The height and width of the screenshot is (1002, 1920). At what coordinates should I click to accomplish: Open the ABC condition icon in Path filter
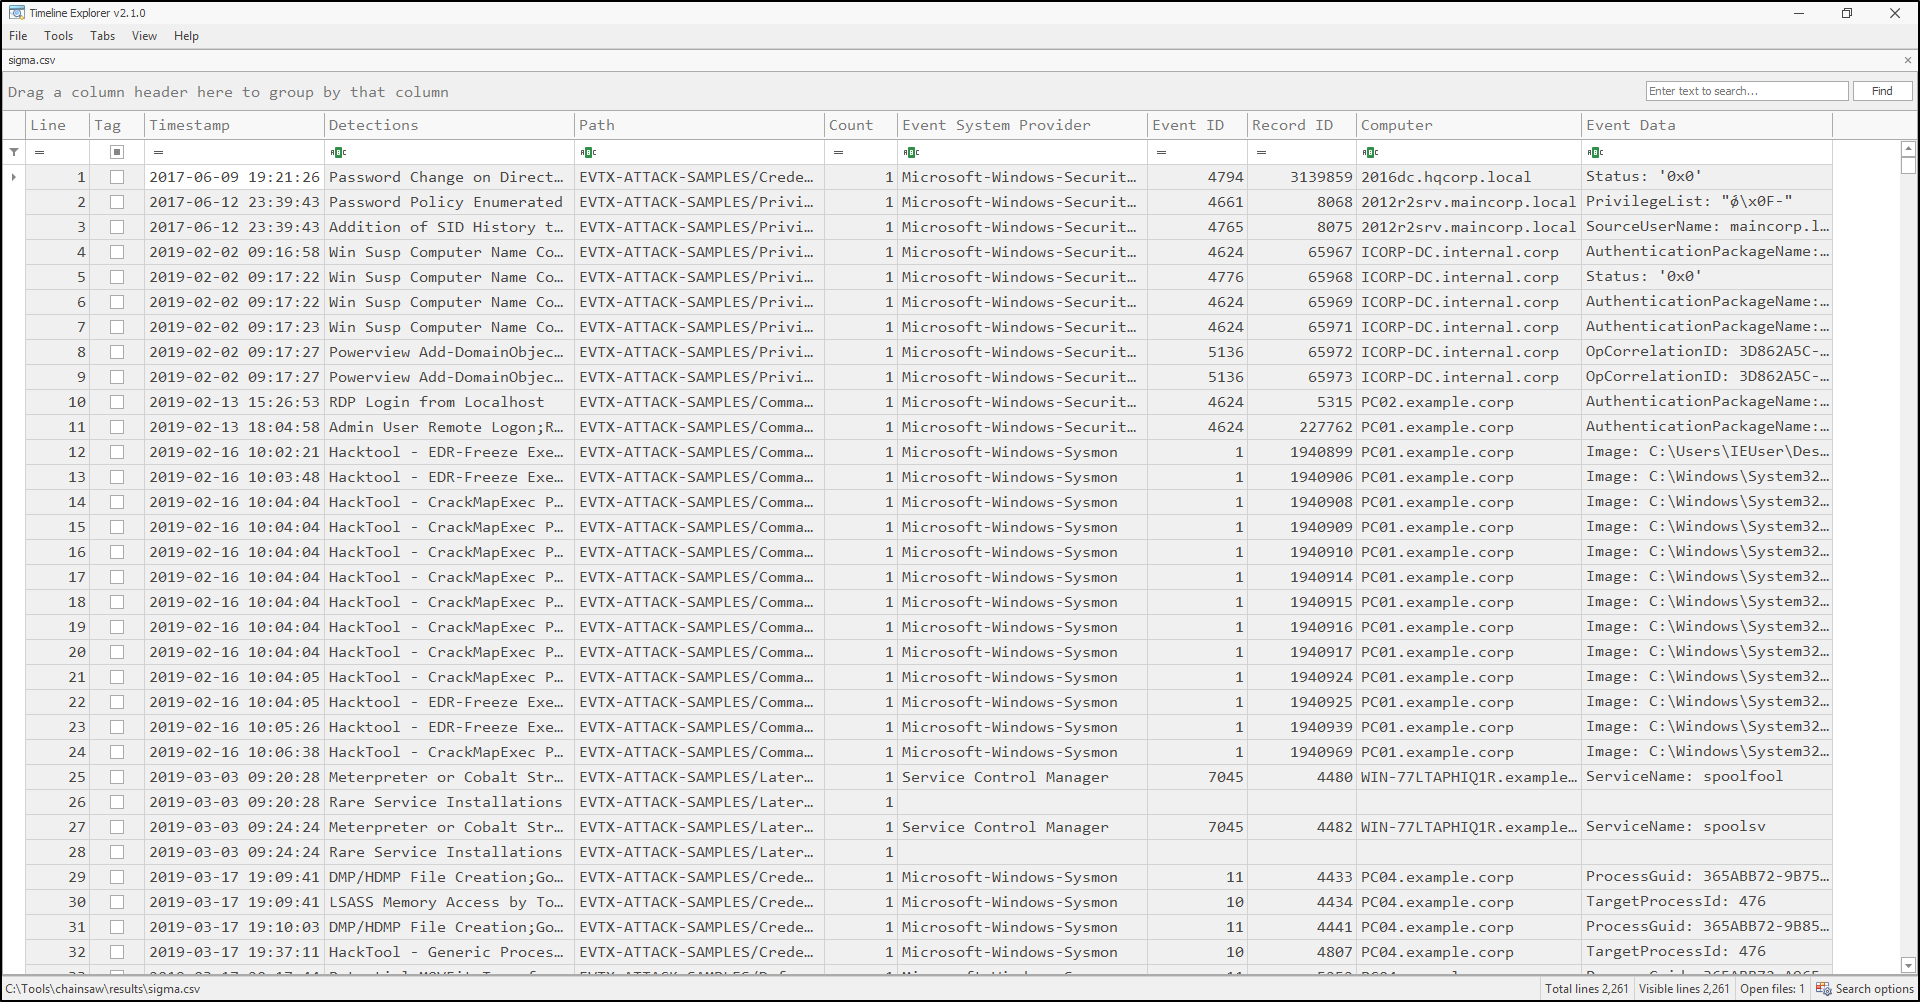588,152
